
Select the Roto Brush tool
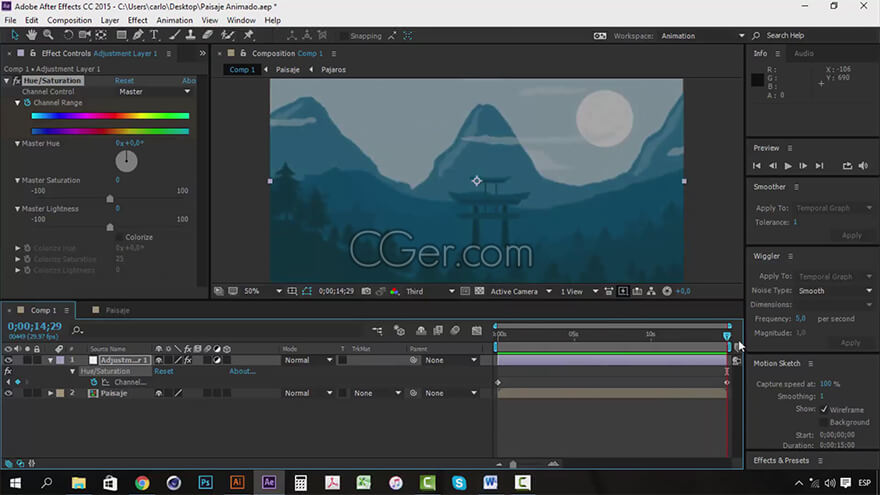pyautogui.click(x=227, y=35)
